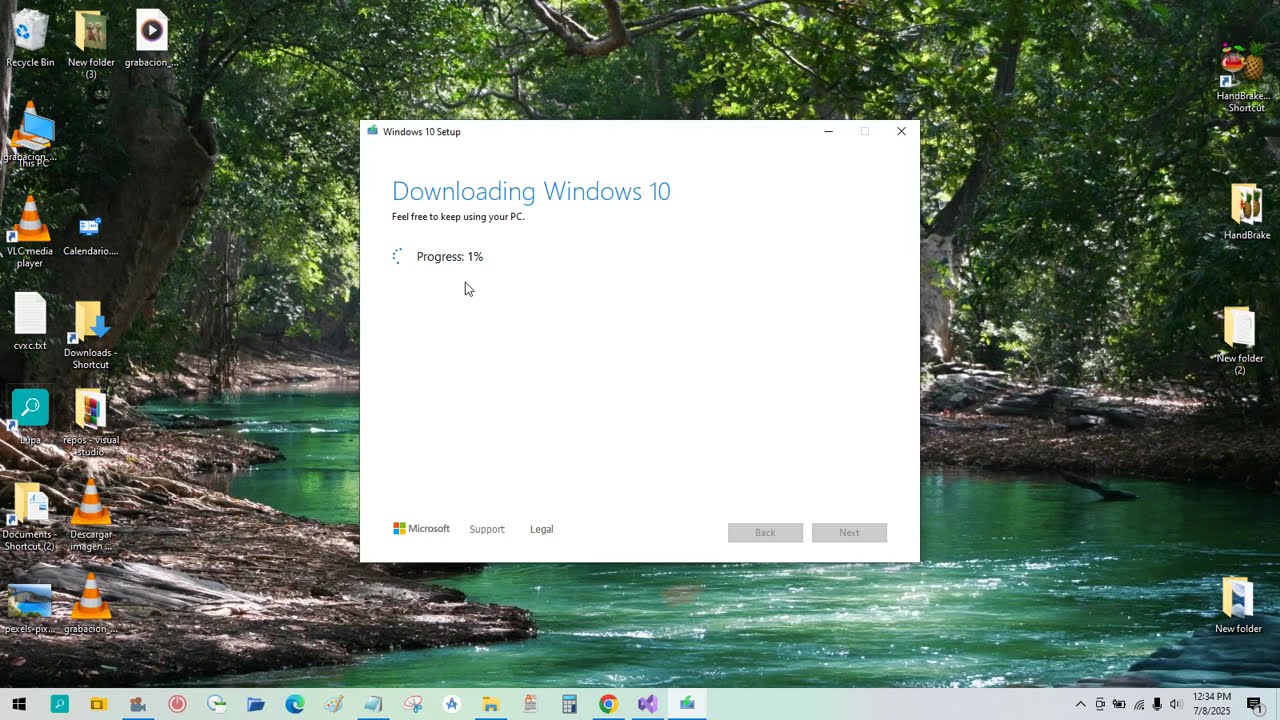Viewport: 1280px width, 720px height.
Task: Open the teal magnifier app in taskbar
Action: pos(59,704)
